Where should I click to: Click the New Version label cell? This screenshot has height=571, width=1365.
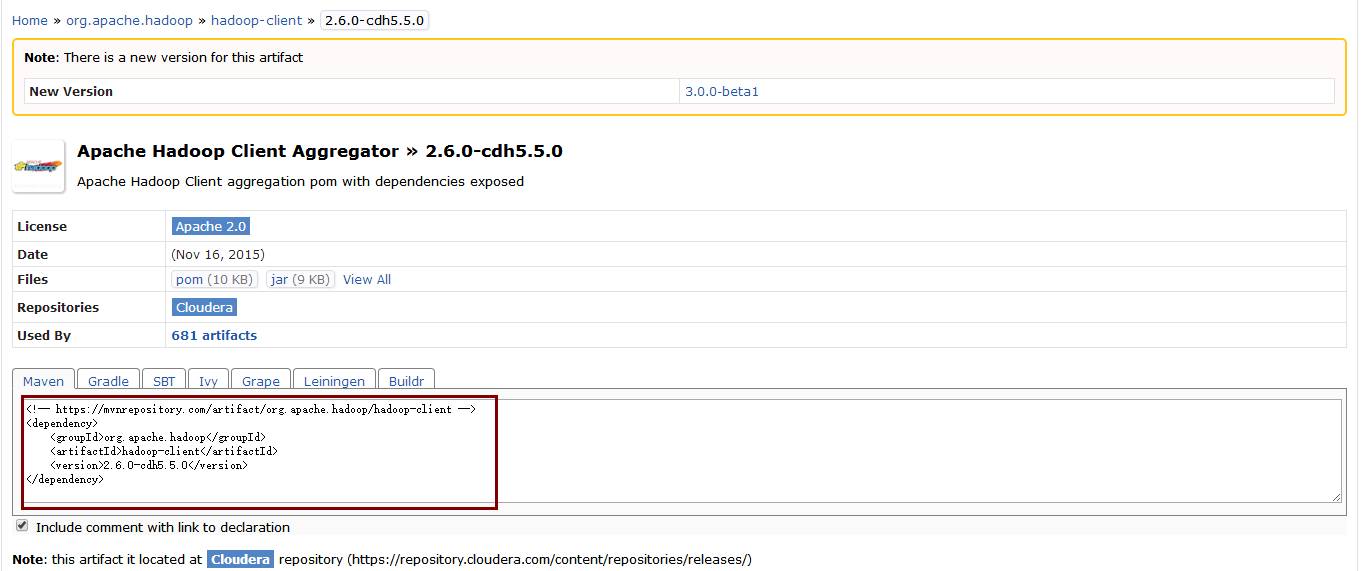click(351, 91)
